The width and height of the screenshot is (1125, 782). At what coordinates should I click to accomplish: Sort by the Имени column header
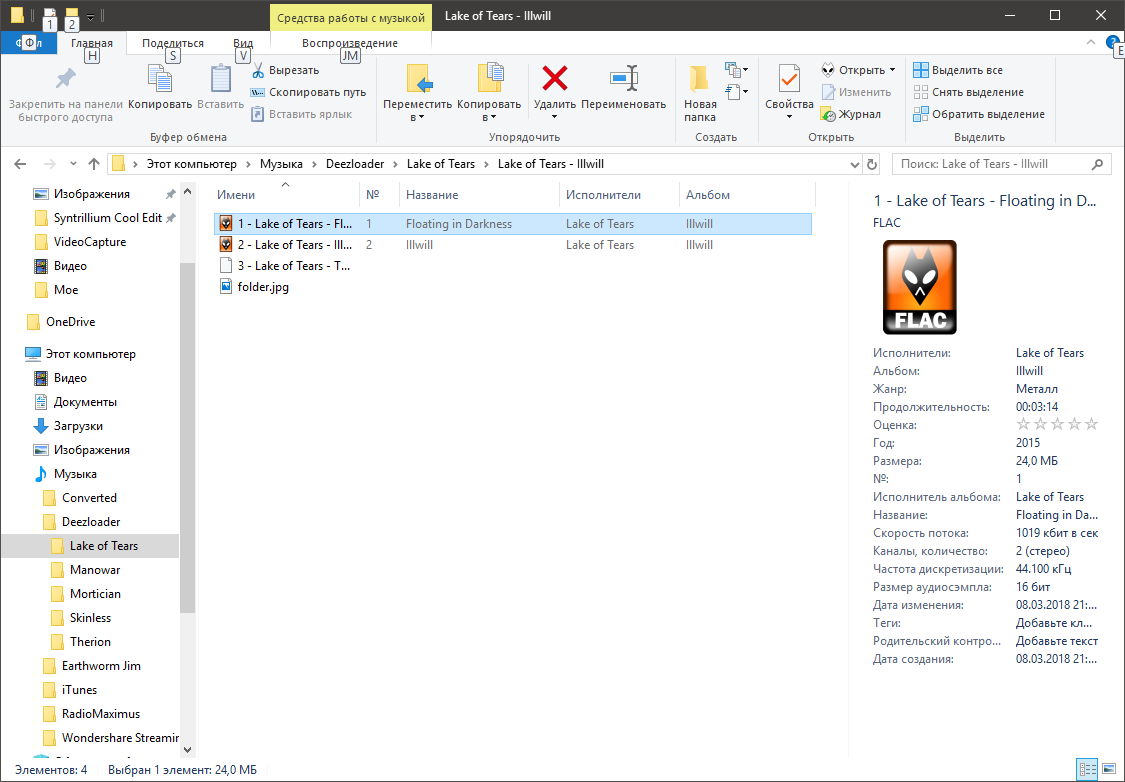pos(286,194)
